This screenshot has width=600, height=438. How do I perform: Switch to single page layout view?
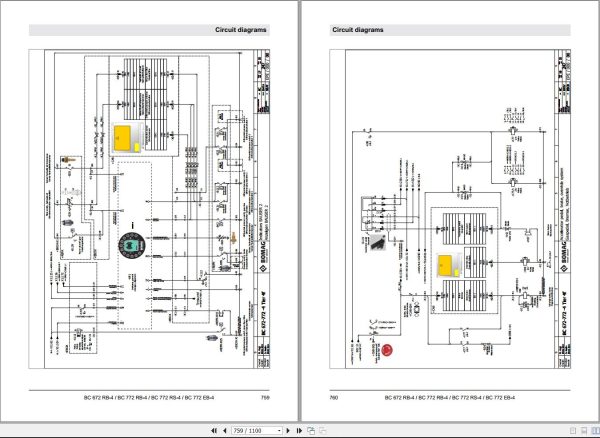click(x=573, y=431)
